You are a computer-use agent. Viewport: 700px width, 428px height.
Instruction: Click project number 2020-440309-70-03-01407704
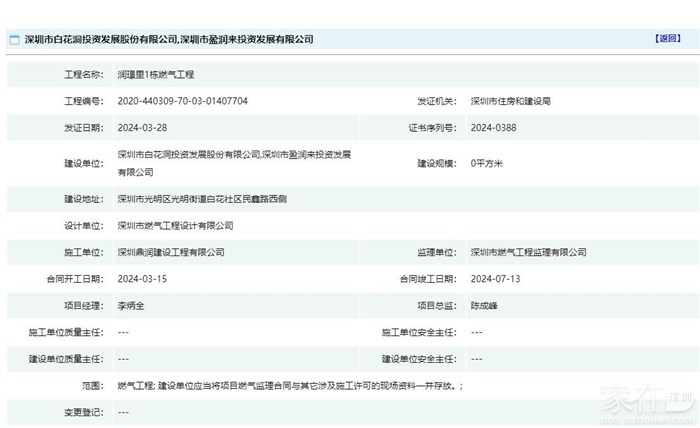[x=182, y=101]
